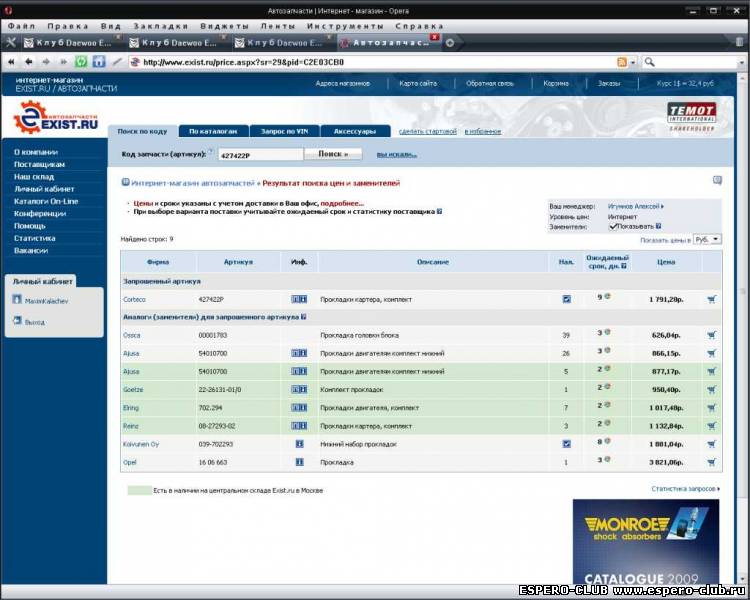Open 'Правка' menu

67,26
